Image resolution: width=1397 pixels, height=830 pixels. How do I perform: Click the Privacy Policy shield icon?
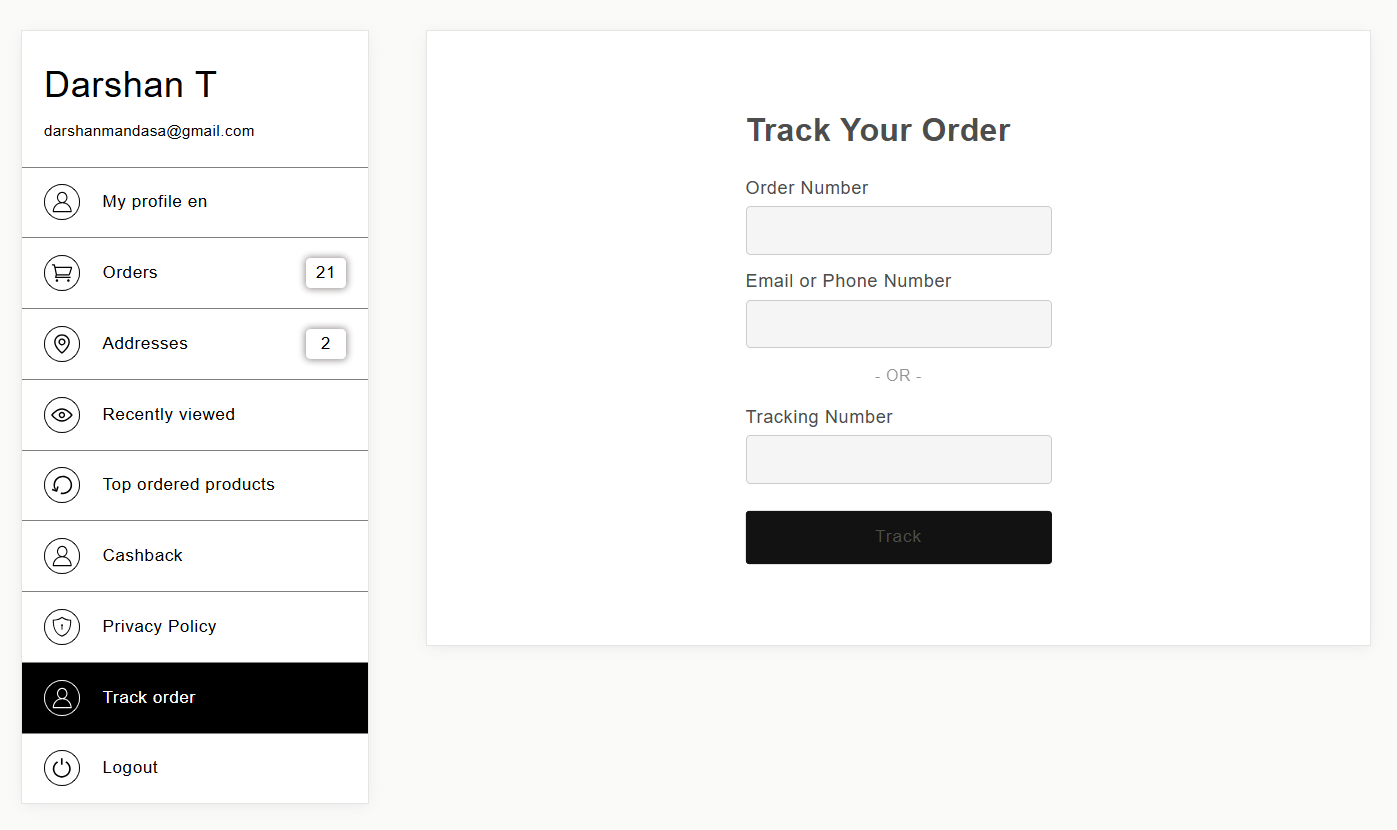[62, 627]
